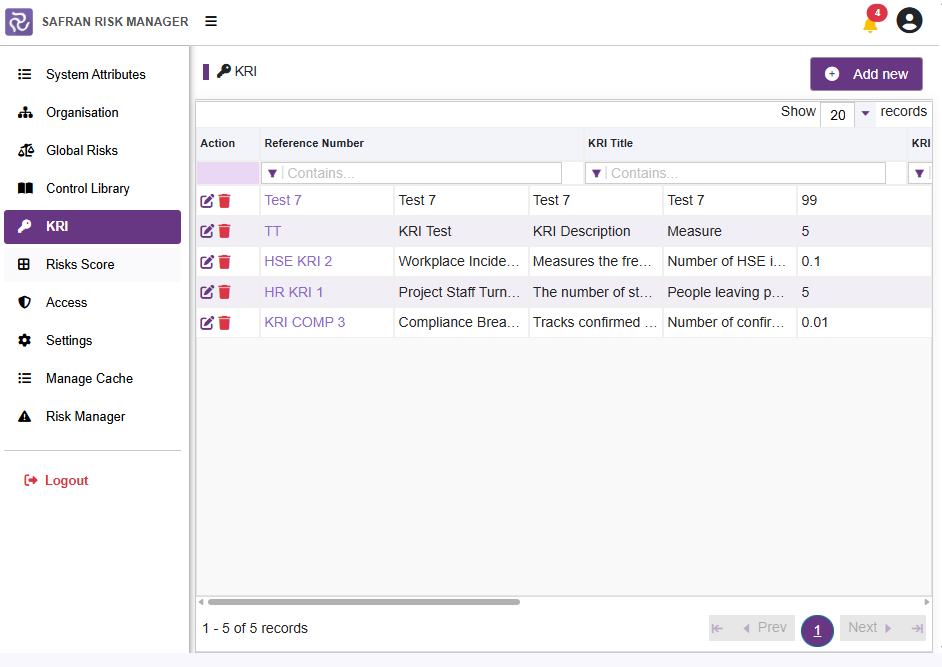Screen dimensions: 942x667
Task: Click the filter funnel in the last KRI column
Action: (x=919, y=173)
